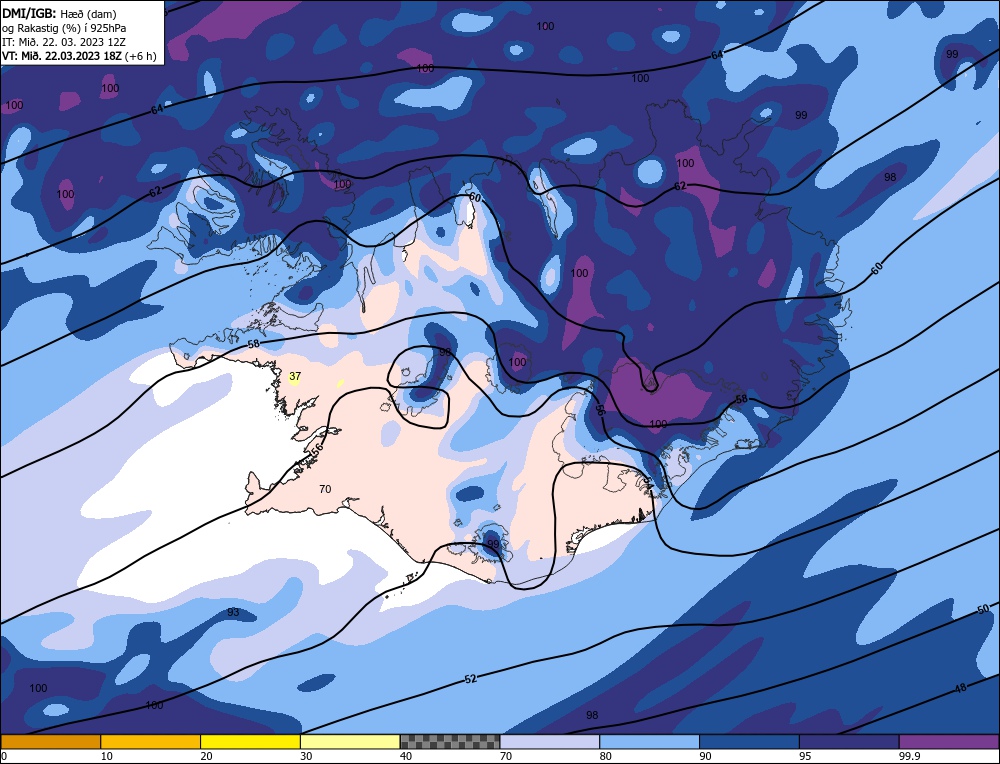Click the dark blue 90–95 legend swatch
This screenshot has height=764, width=1000.
point(749,741)
